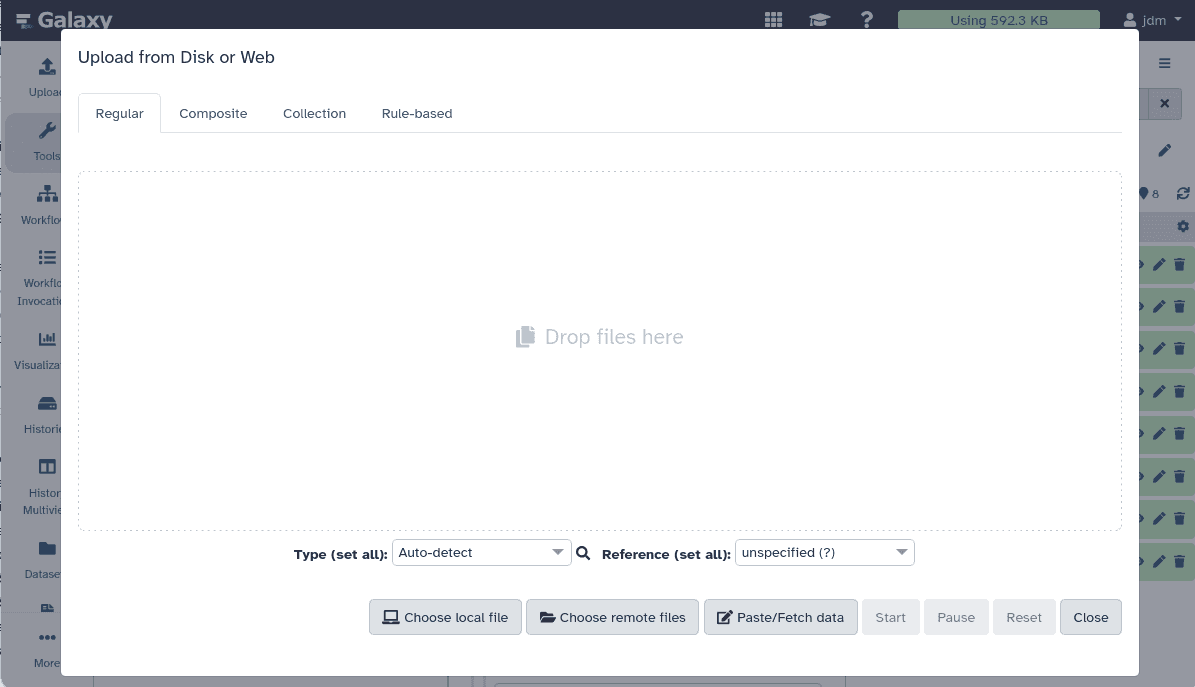Select the Upload icon in sidebar

(x=46, y=67)
